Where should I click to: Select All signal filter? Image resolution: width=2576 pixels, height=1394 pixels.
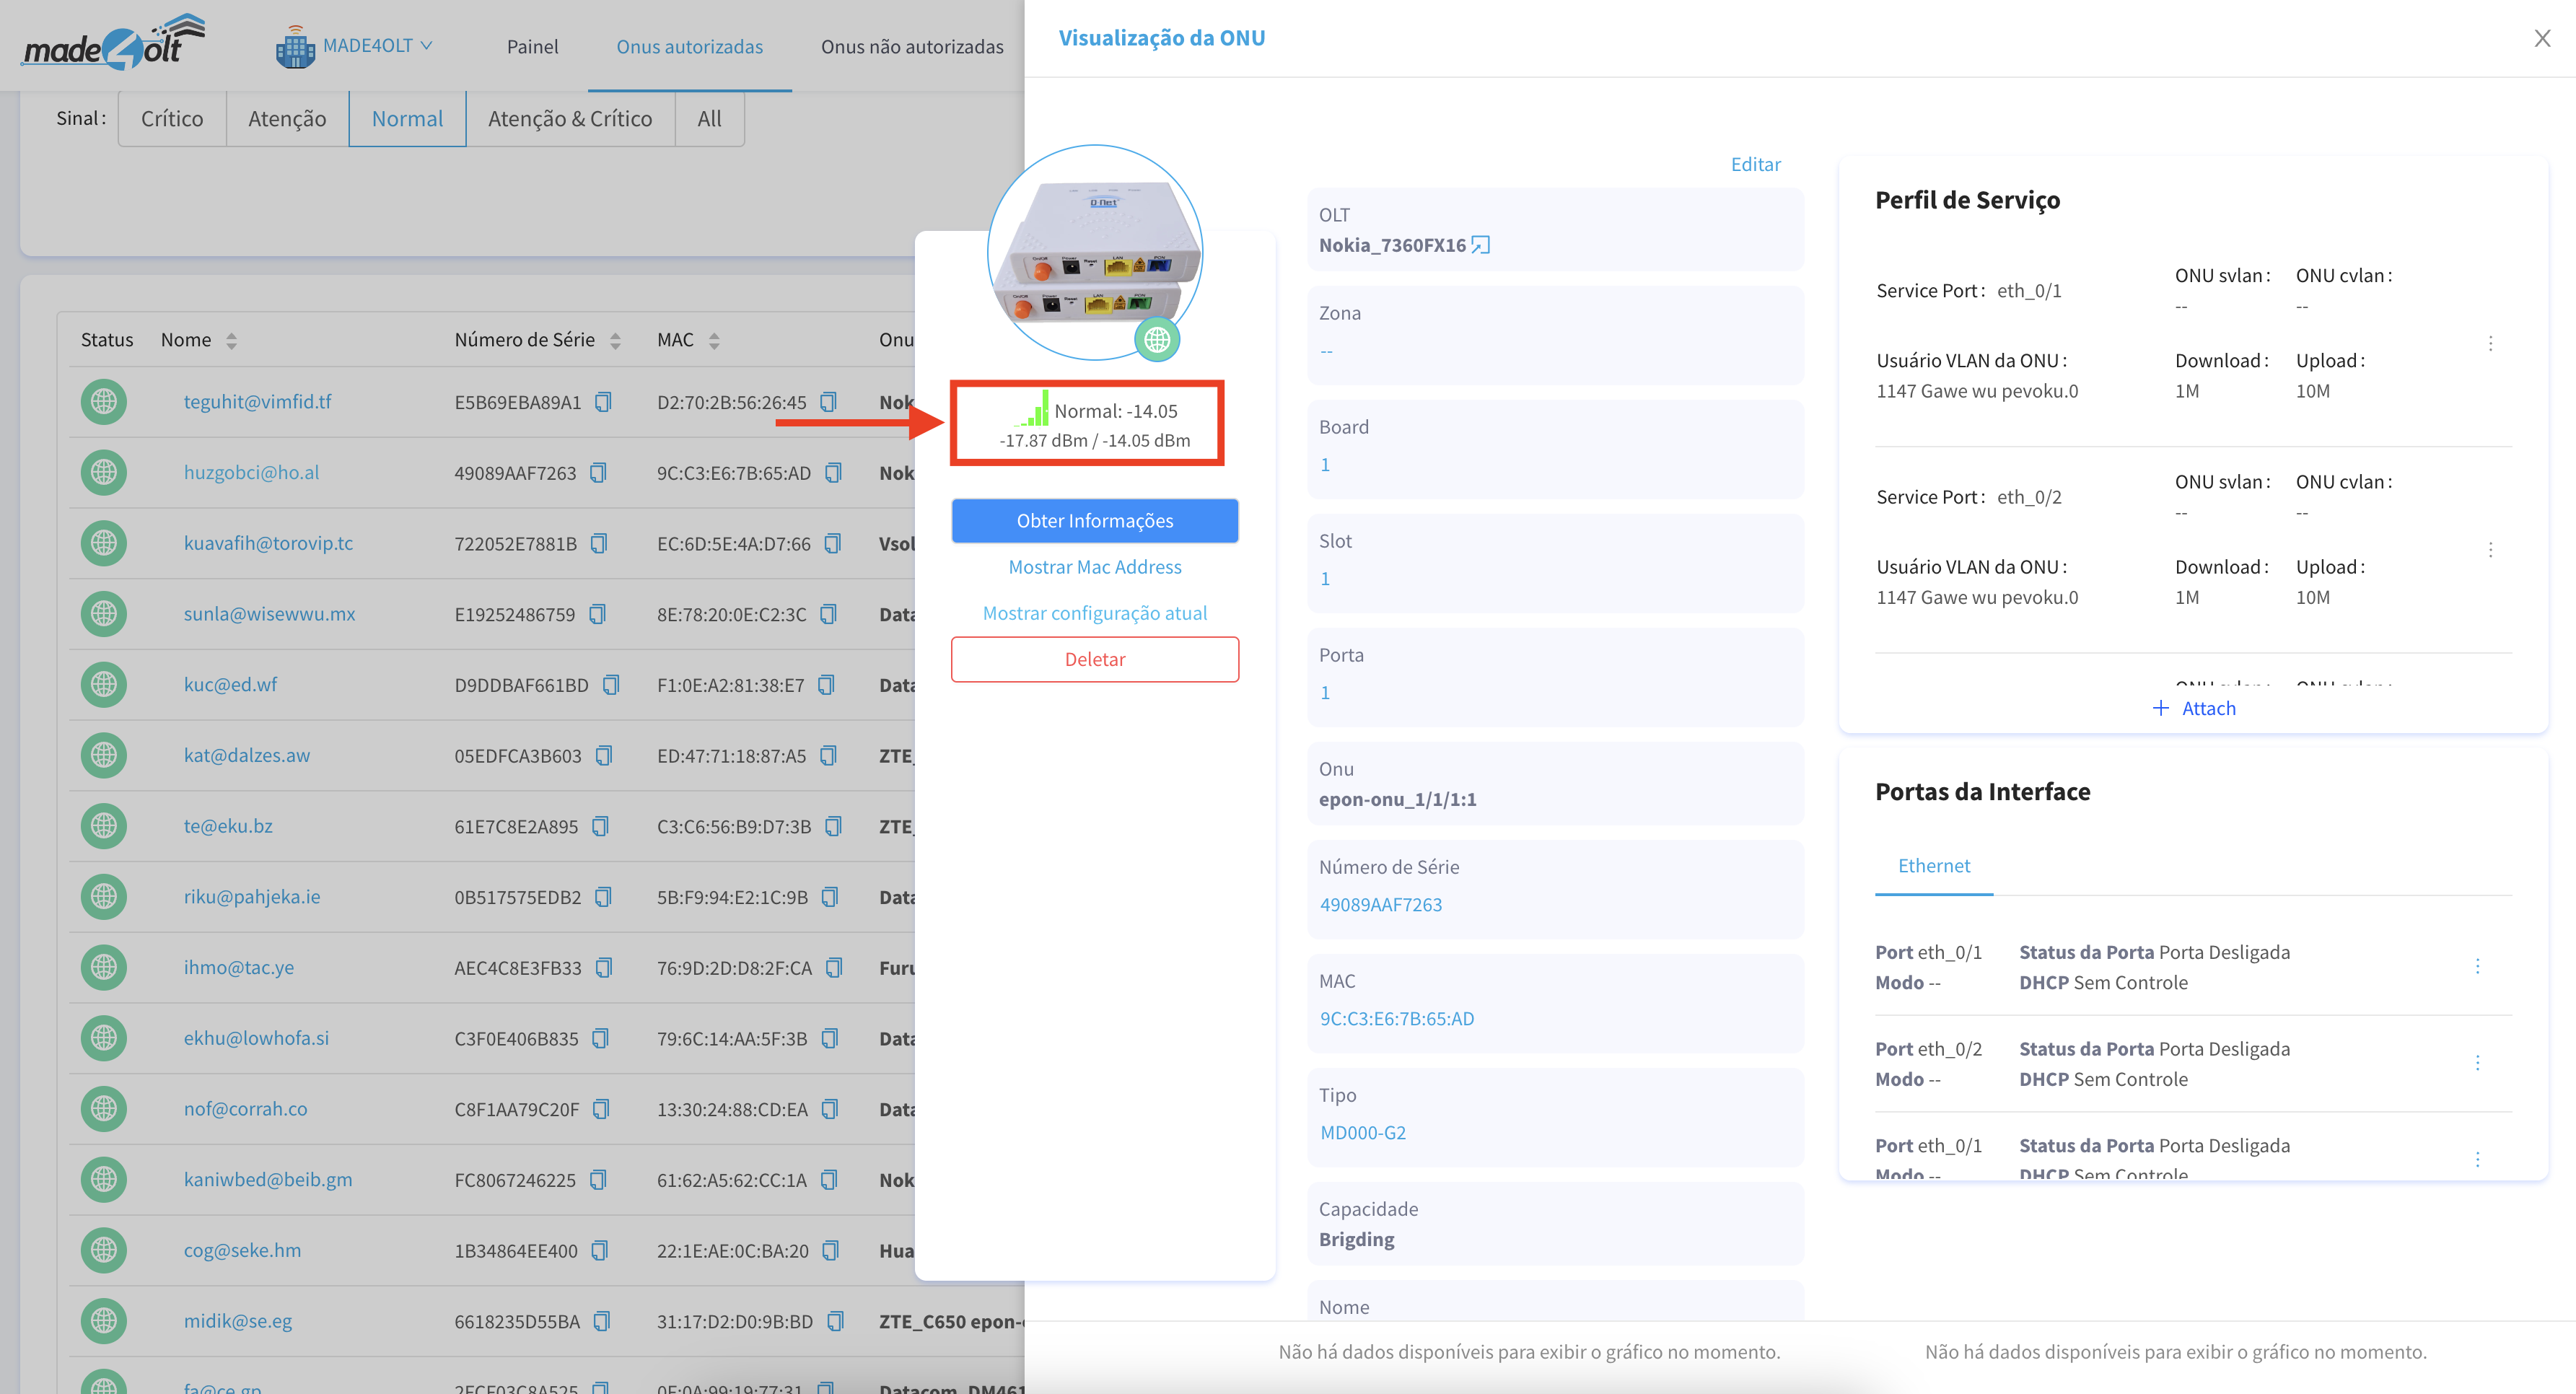[x=709, y=119]
